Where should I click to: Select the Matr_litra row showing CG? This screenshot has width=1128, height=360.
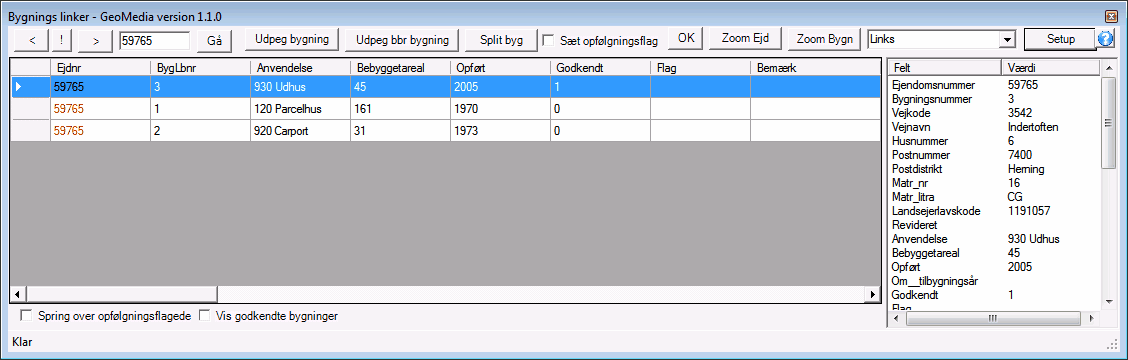[993, 197]
